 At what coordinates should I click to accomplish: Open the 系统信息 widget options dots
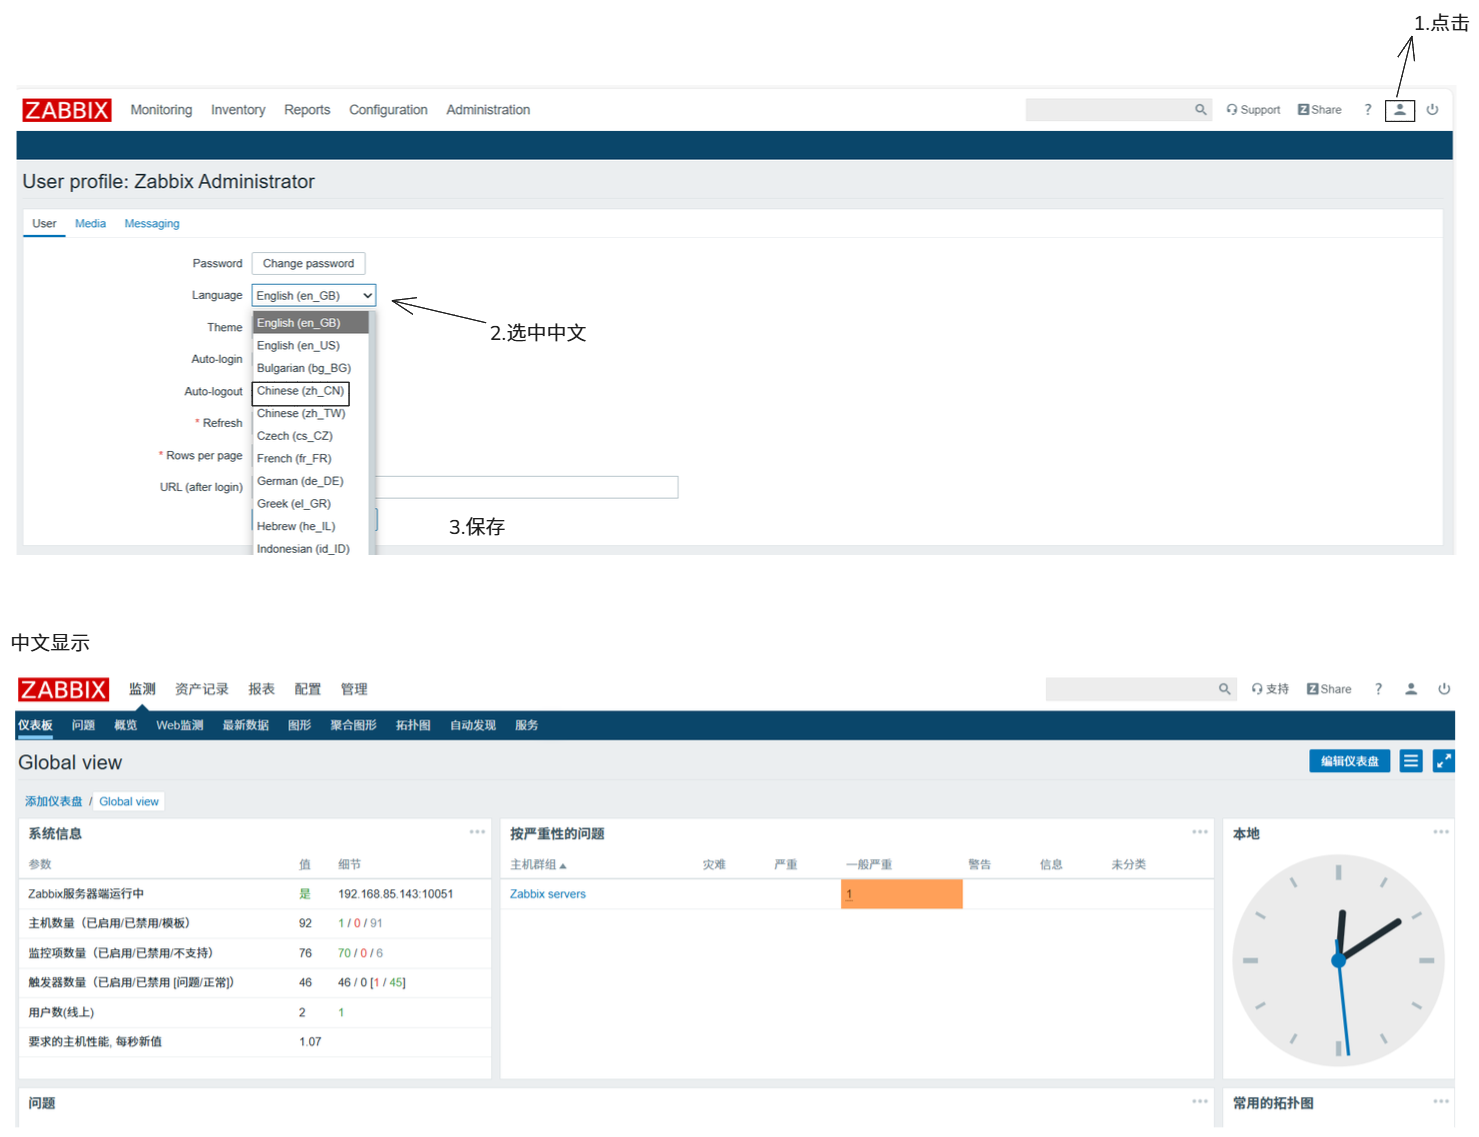coord(477,832)
